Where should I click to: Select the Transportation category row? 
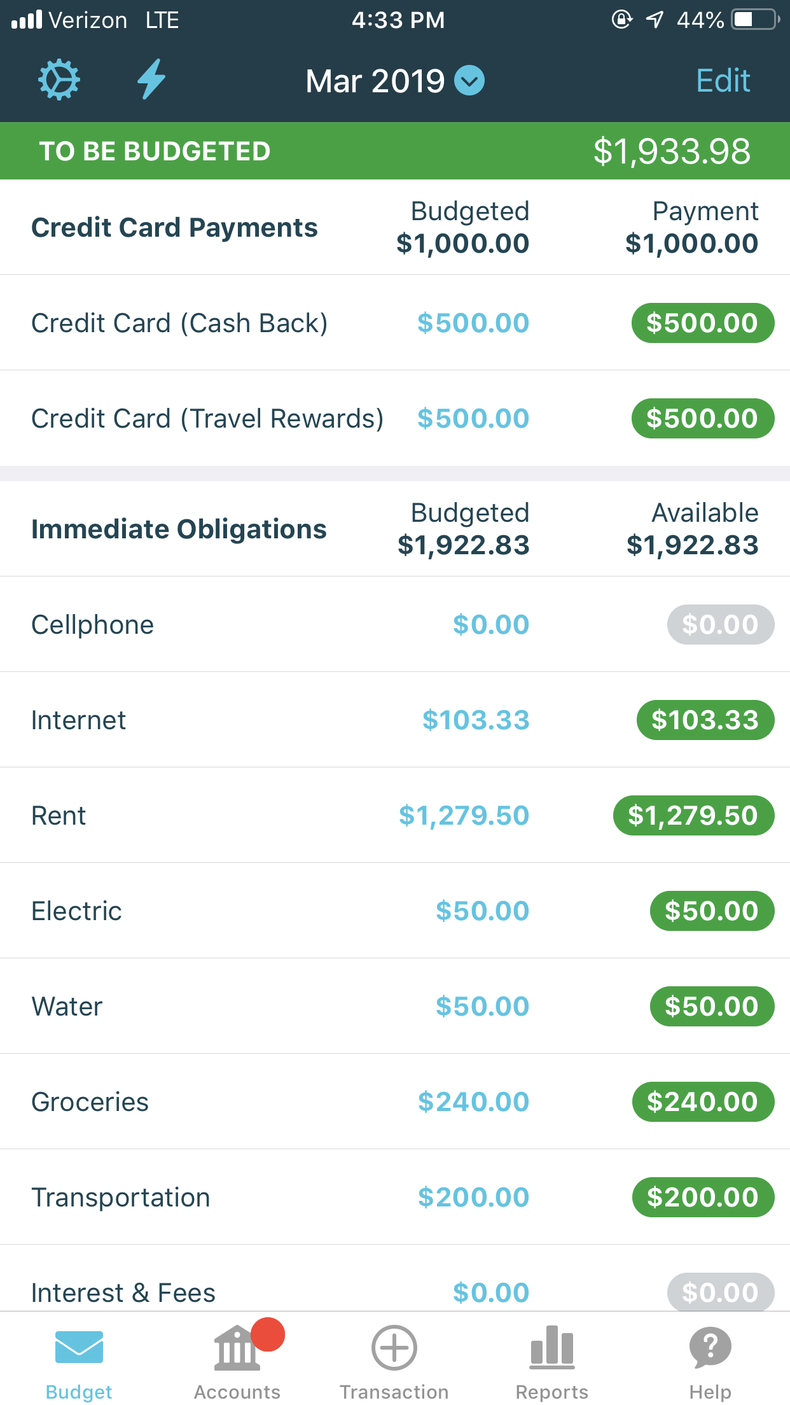click(x=121, y=1197)
